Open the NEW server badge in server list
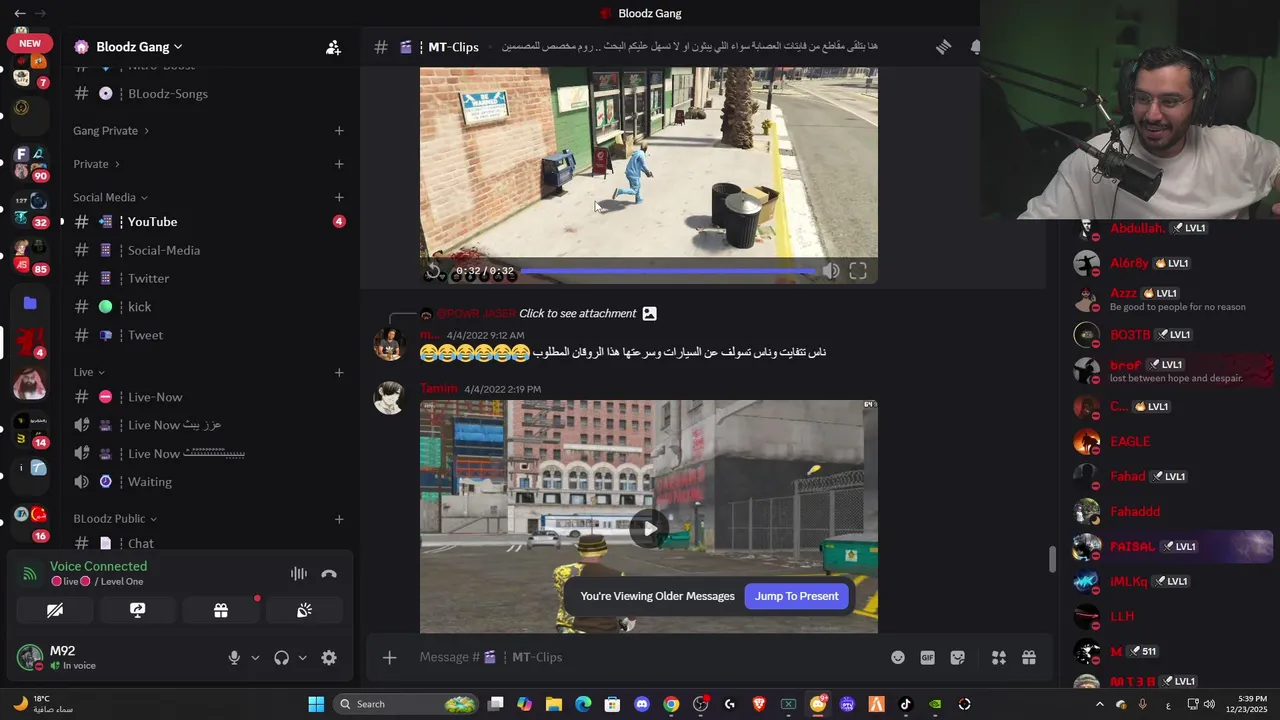The image size is (1280, 720). pyautogui.click(x=30, y=43)
